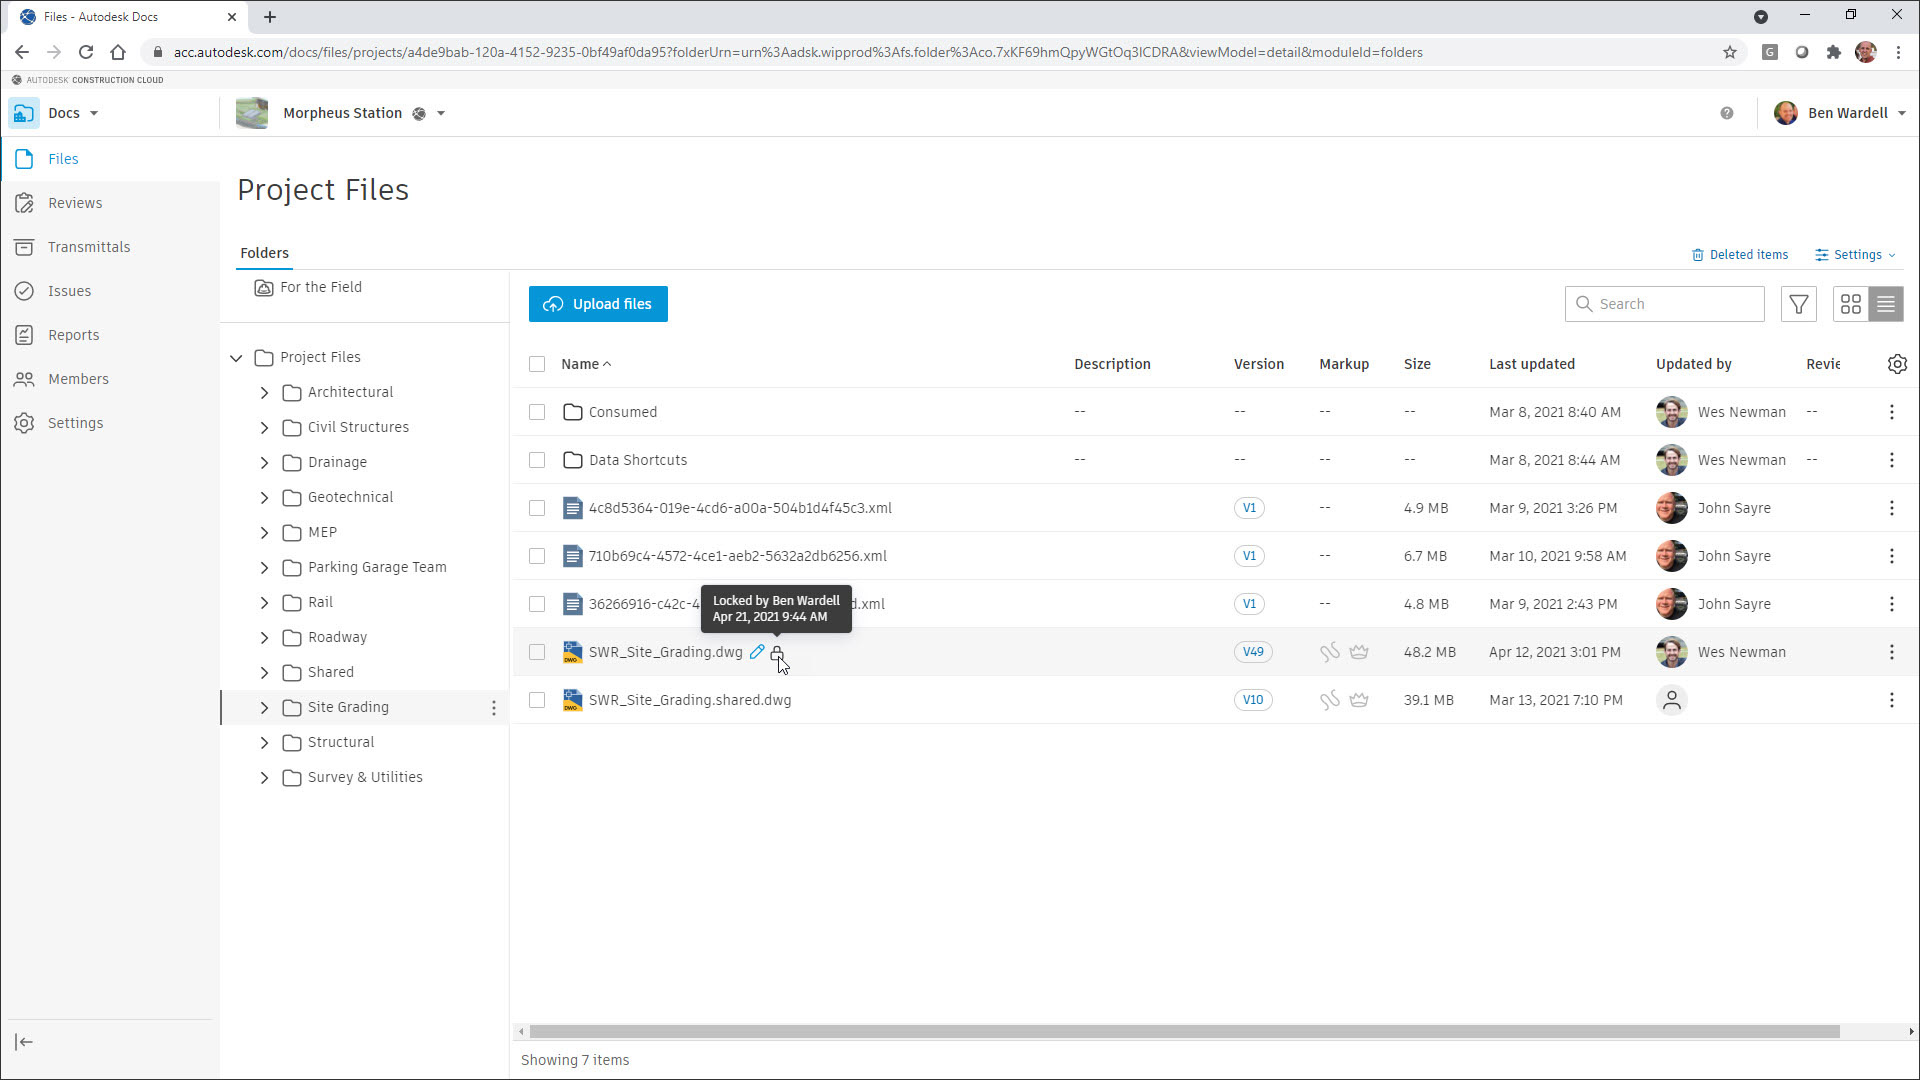Open more options for Consumed folder
Viewport: 1920px width, 1080px height.
point(1891,412)
